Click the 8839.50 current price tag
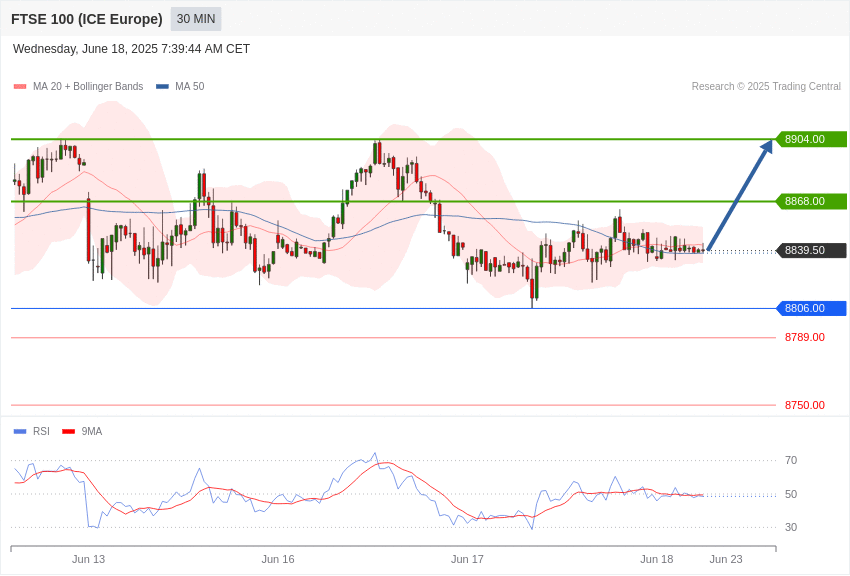The height and width of the screenshot is (576, 850). pyautogui.click(x=812, y=250)
